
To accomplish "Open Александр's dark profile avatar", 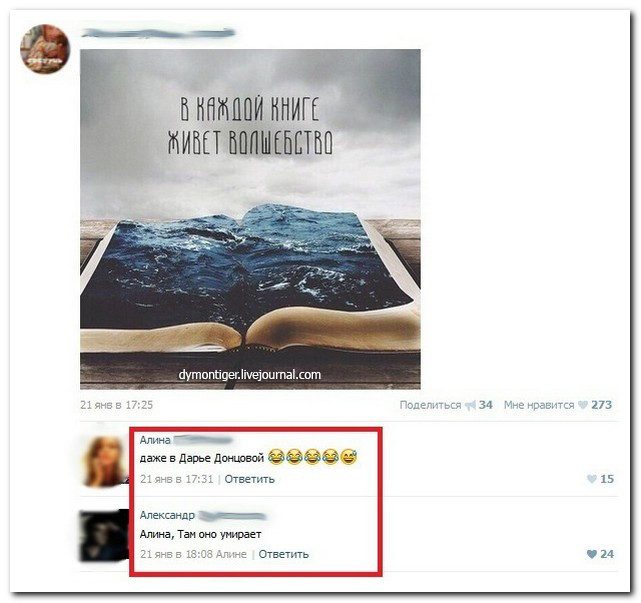I will pyautogui.click(x=103, y=536).
